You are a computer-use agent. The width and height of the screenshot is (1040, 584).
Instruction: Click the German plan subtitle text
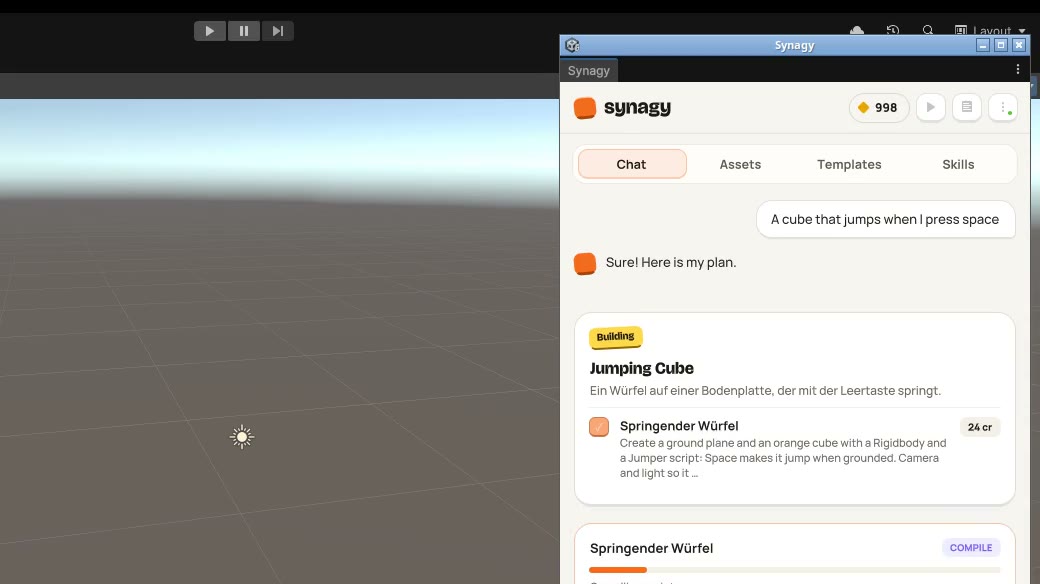(x=765, y=391)
